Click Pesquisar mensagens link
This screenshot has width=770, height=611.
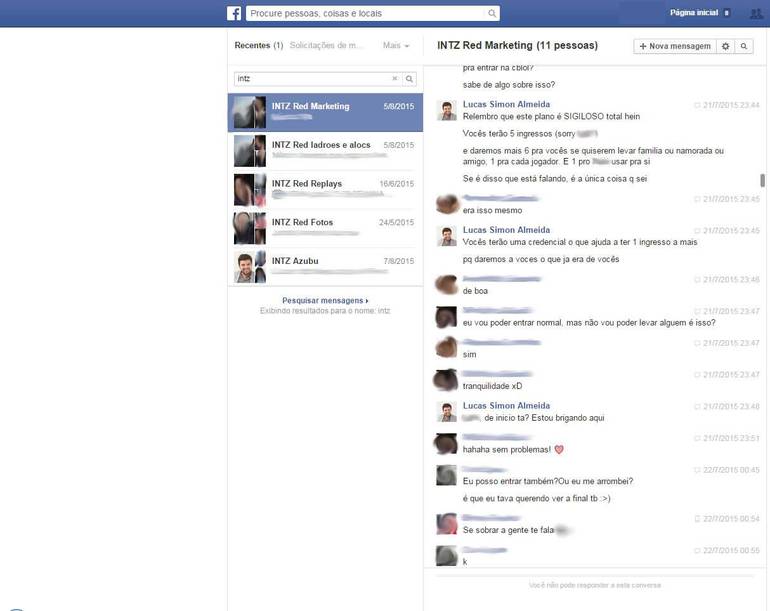coord(325,300)
